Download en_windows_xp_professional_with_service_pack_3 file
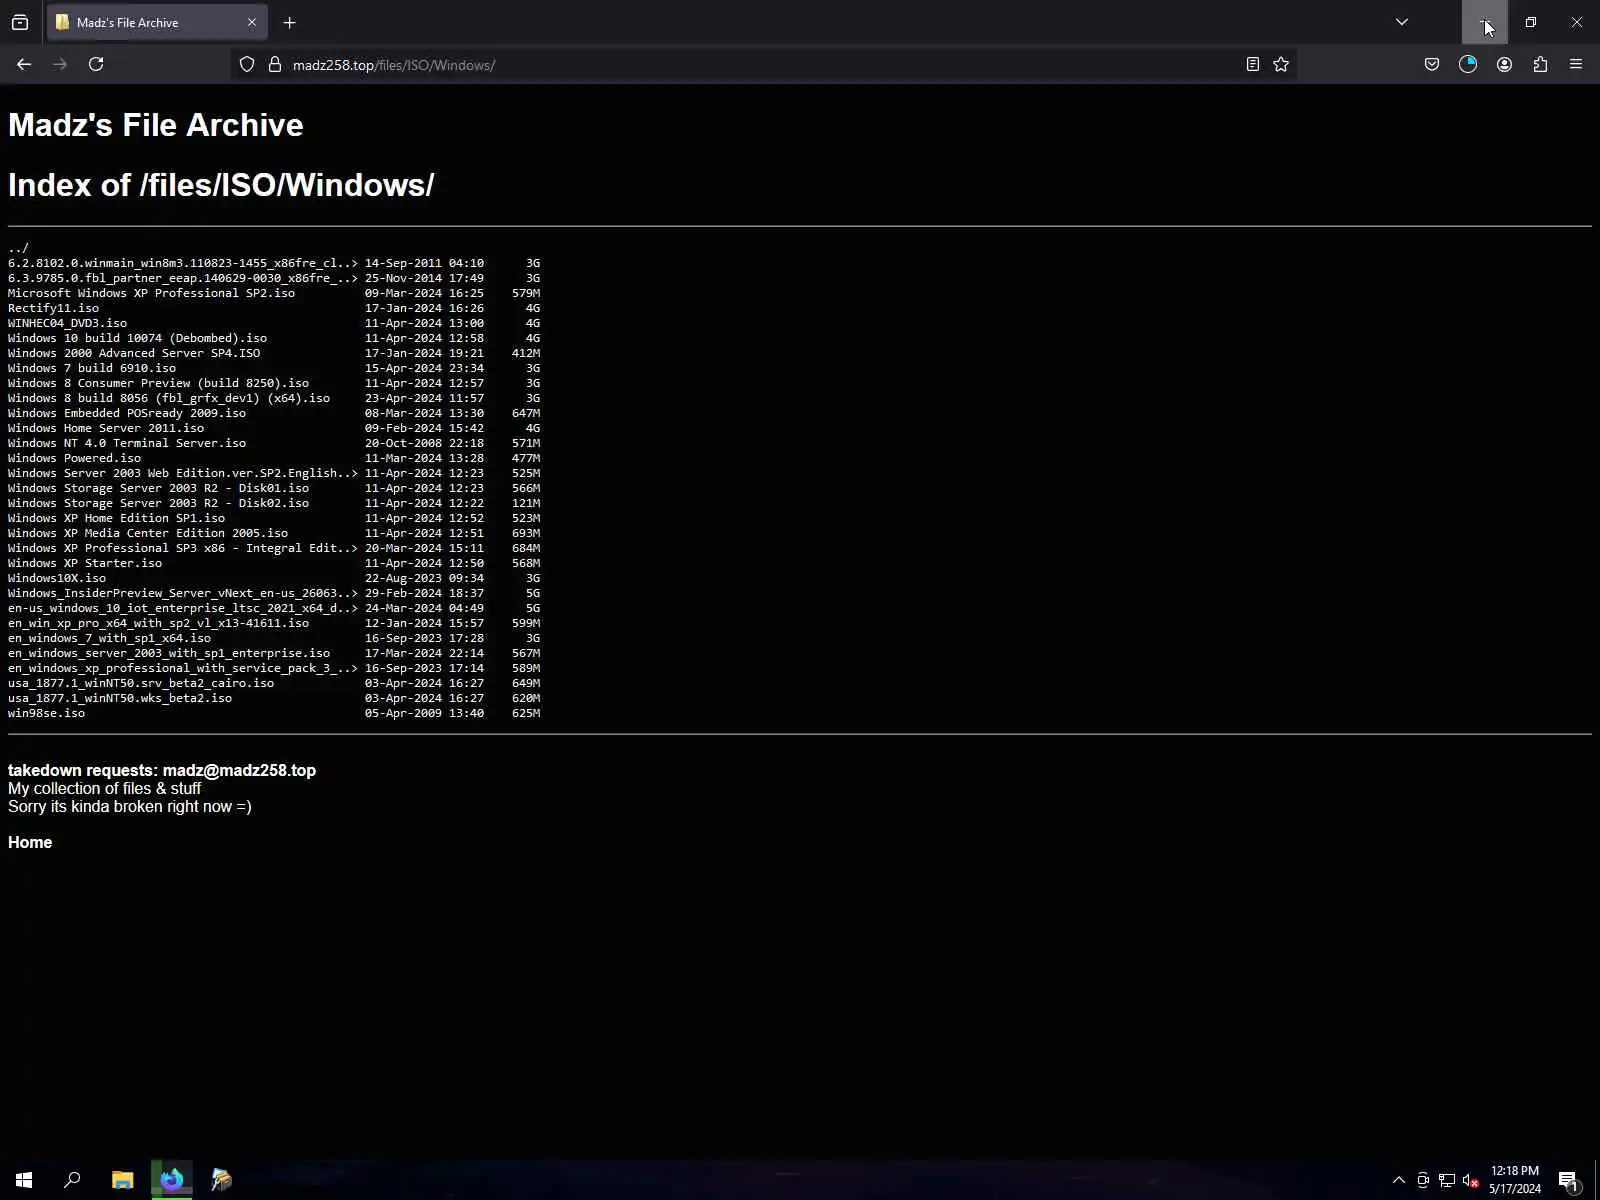1600x1200 pixels. (x=183, y=668)
